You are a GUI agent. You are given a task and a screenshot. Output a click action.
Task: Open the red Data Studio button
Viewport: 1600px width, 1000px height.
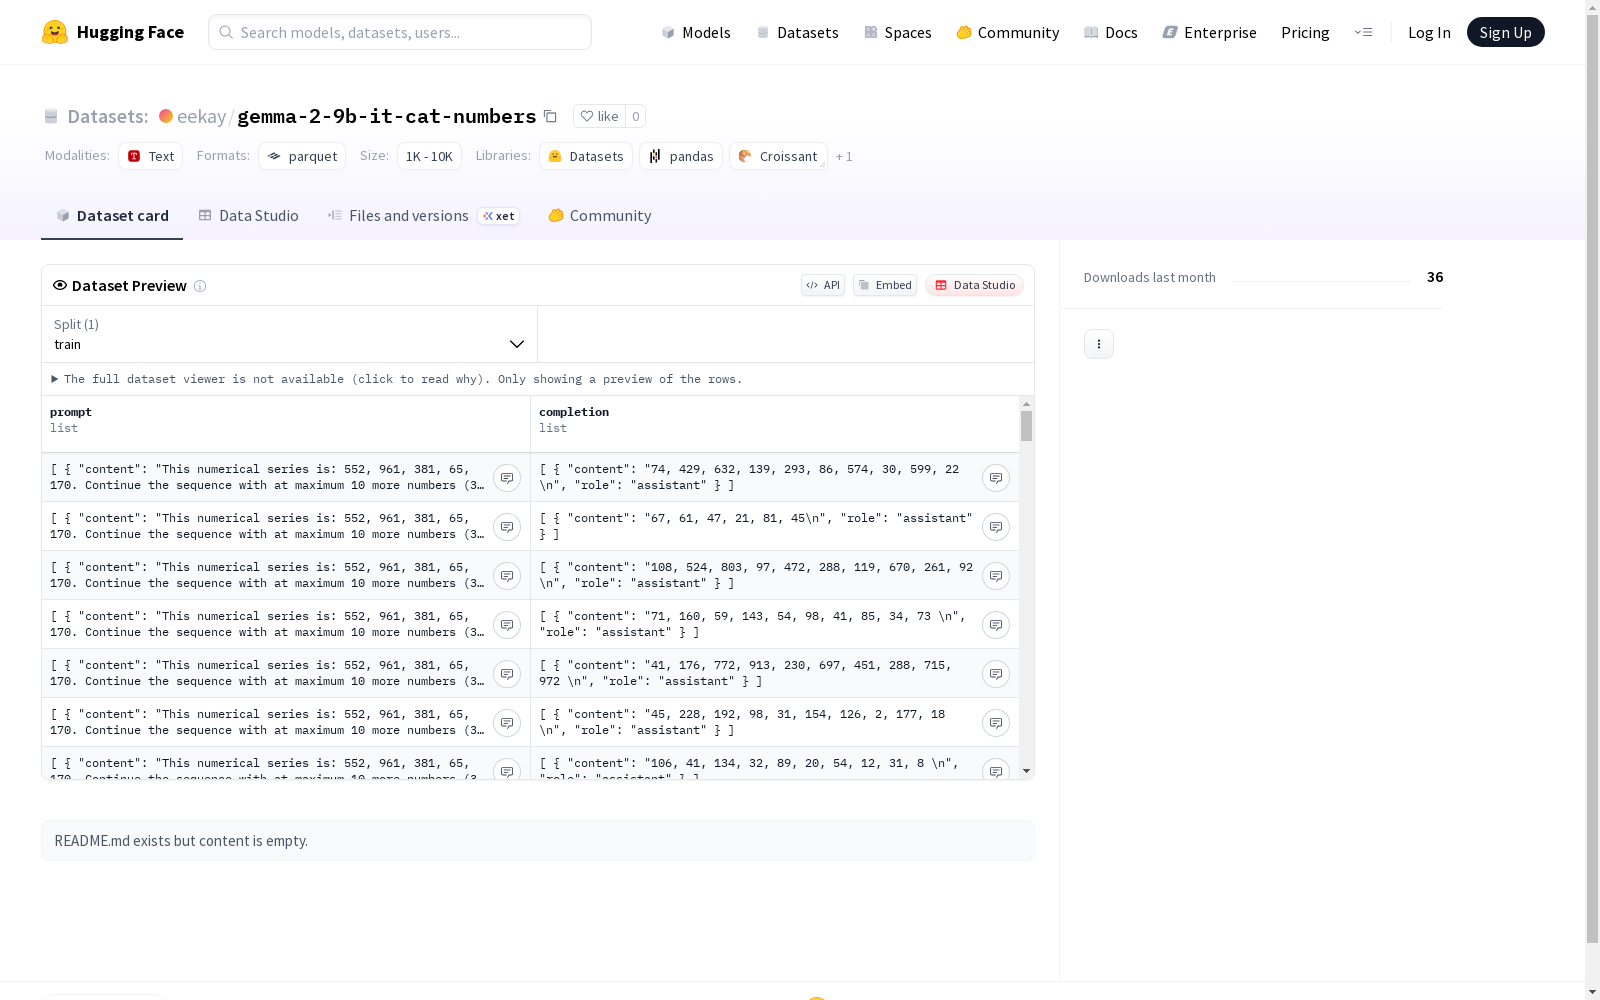click(x=974, y=285)
